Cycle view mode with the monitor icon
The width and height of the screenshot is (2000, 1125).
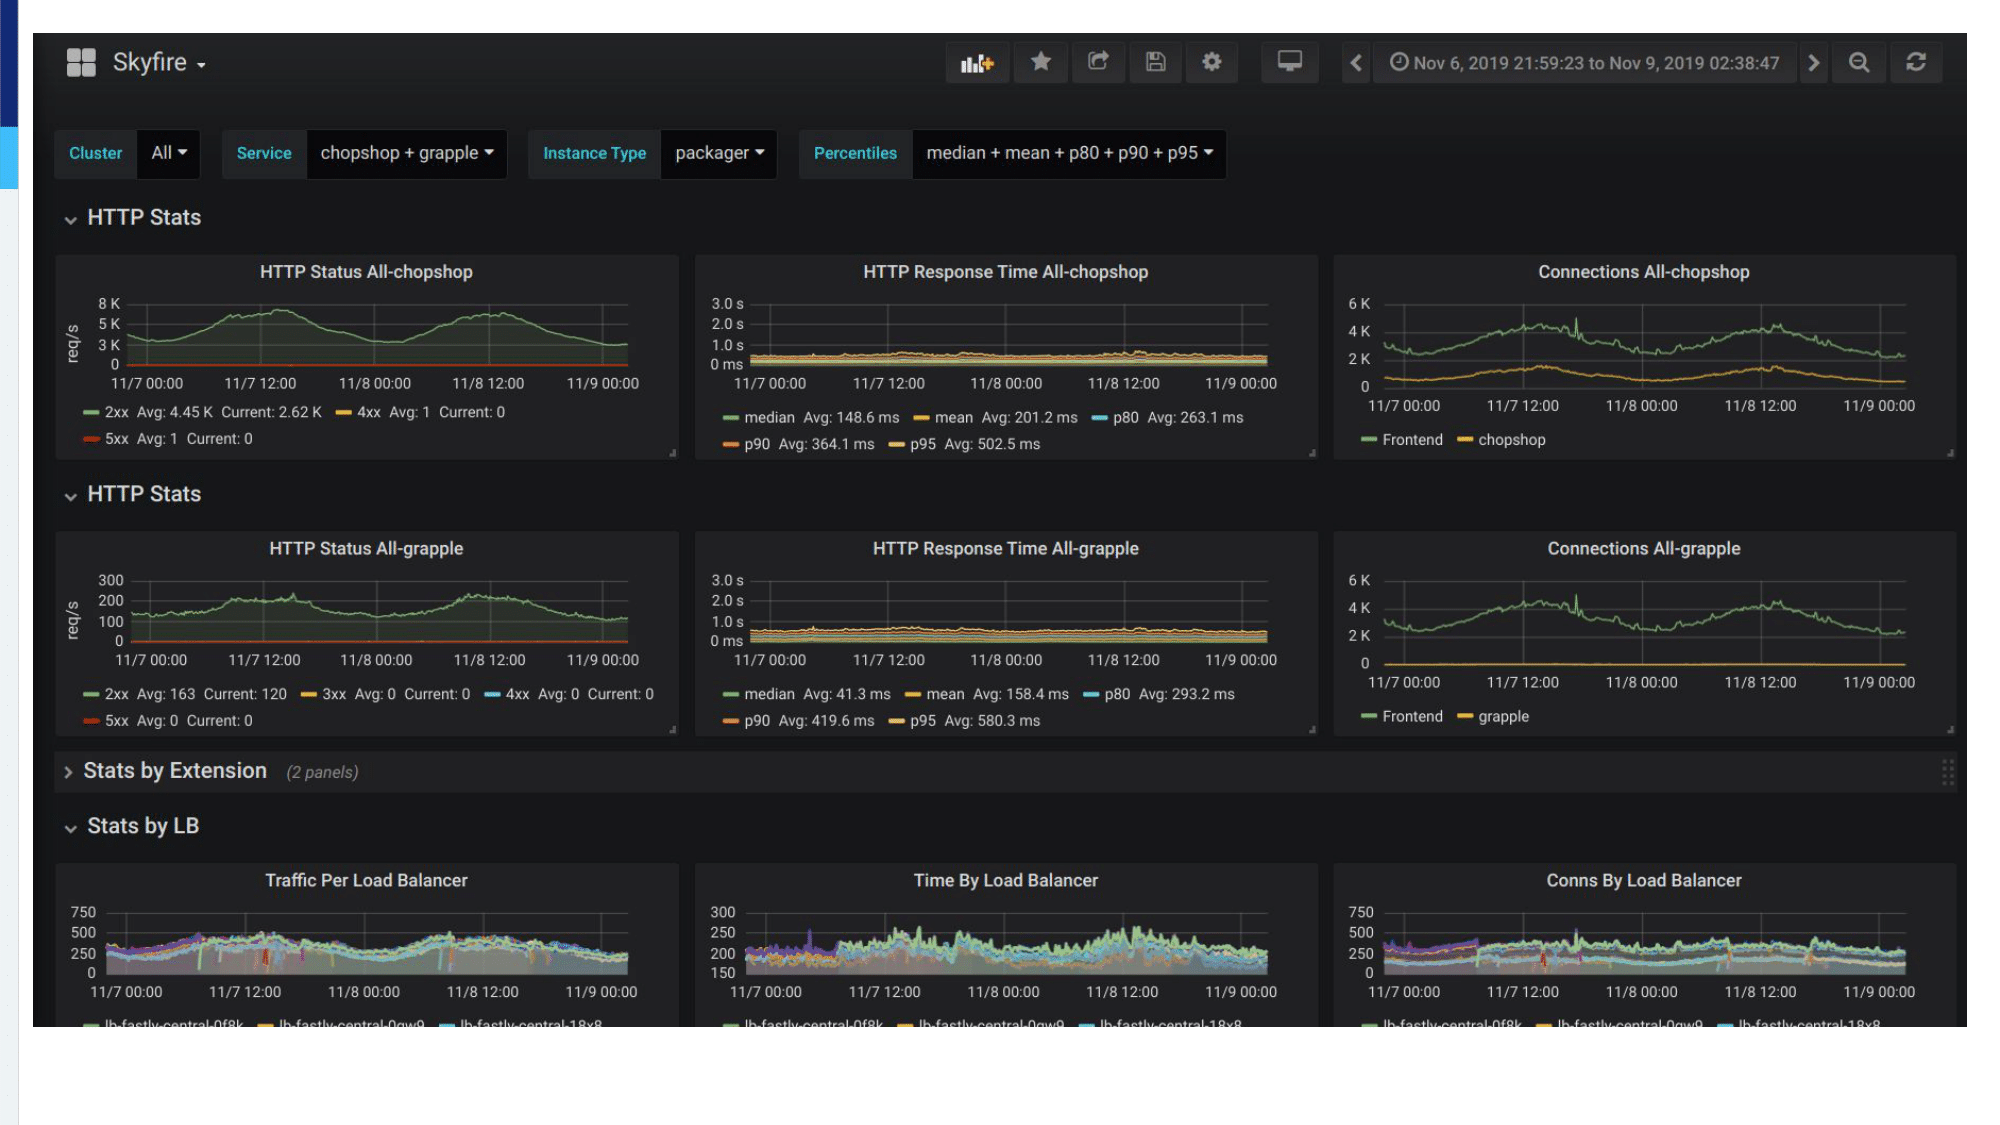tap(1290, 62)
